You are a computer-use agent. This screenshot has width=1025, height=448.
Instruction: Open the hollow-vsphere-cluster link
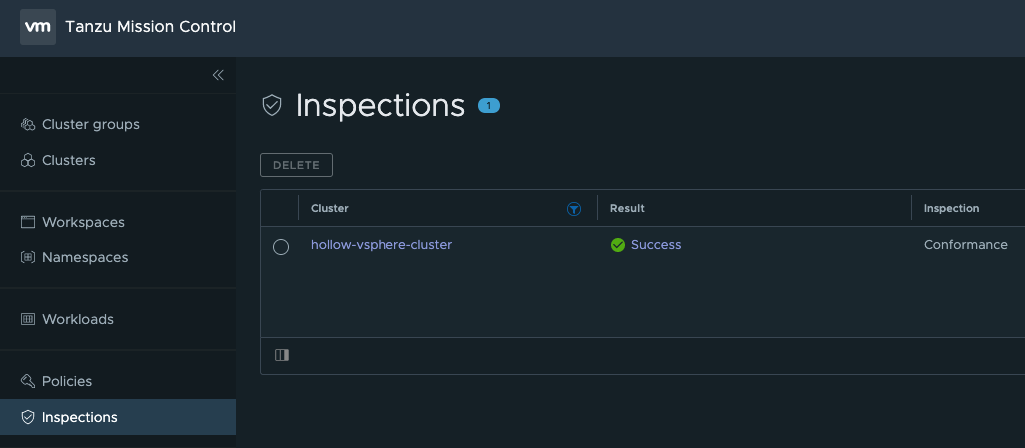[x=381, y=245]
